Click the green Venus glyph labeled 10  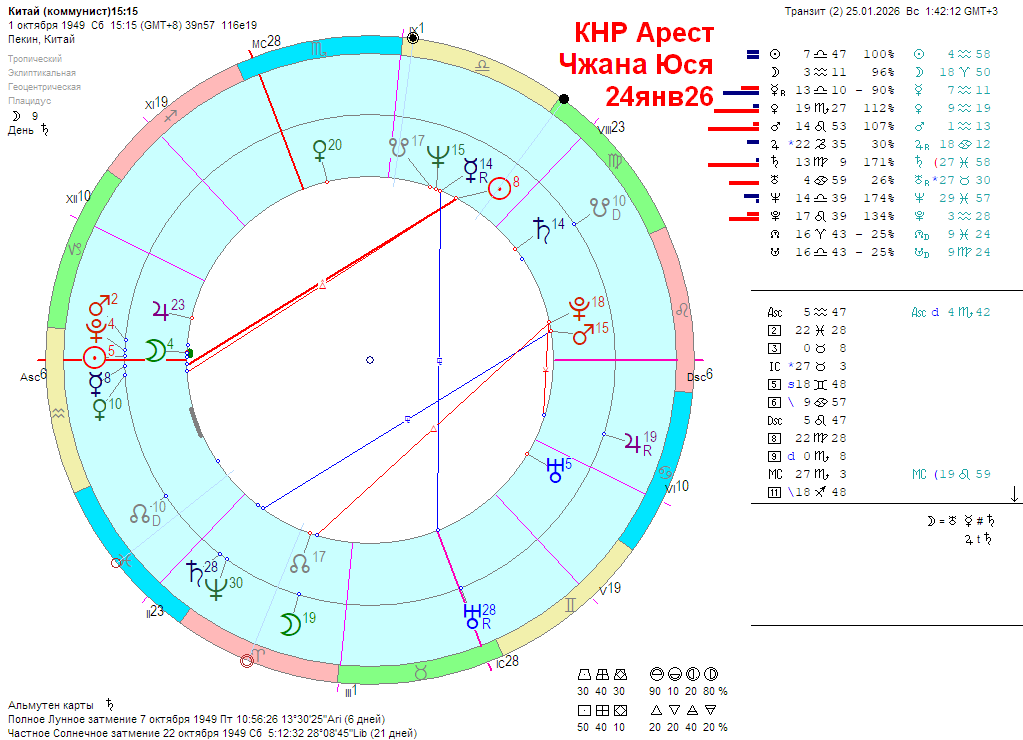(100, 409)
